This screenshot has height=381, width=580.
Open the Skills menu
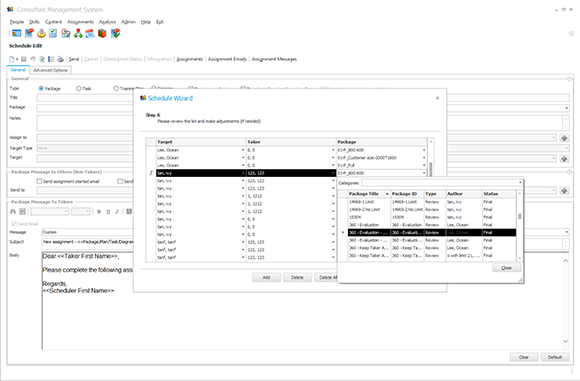(34, 22)
